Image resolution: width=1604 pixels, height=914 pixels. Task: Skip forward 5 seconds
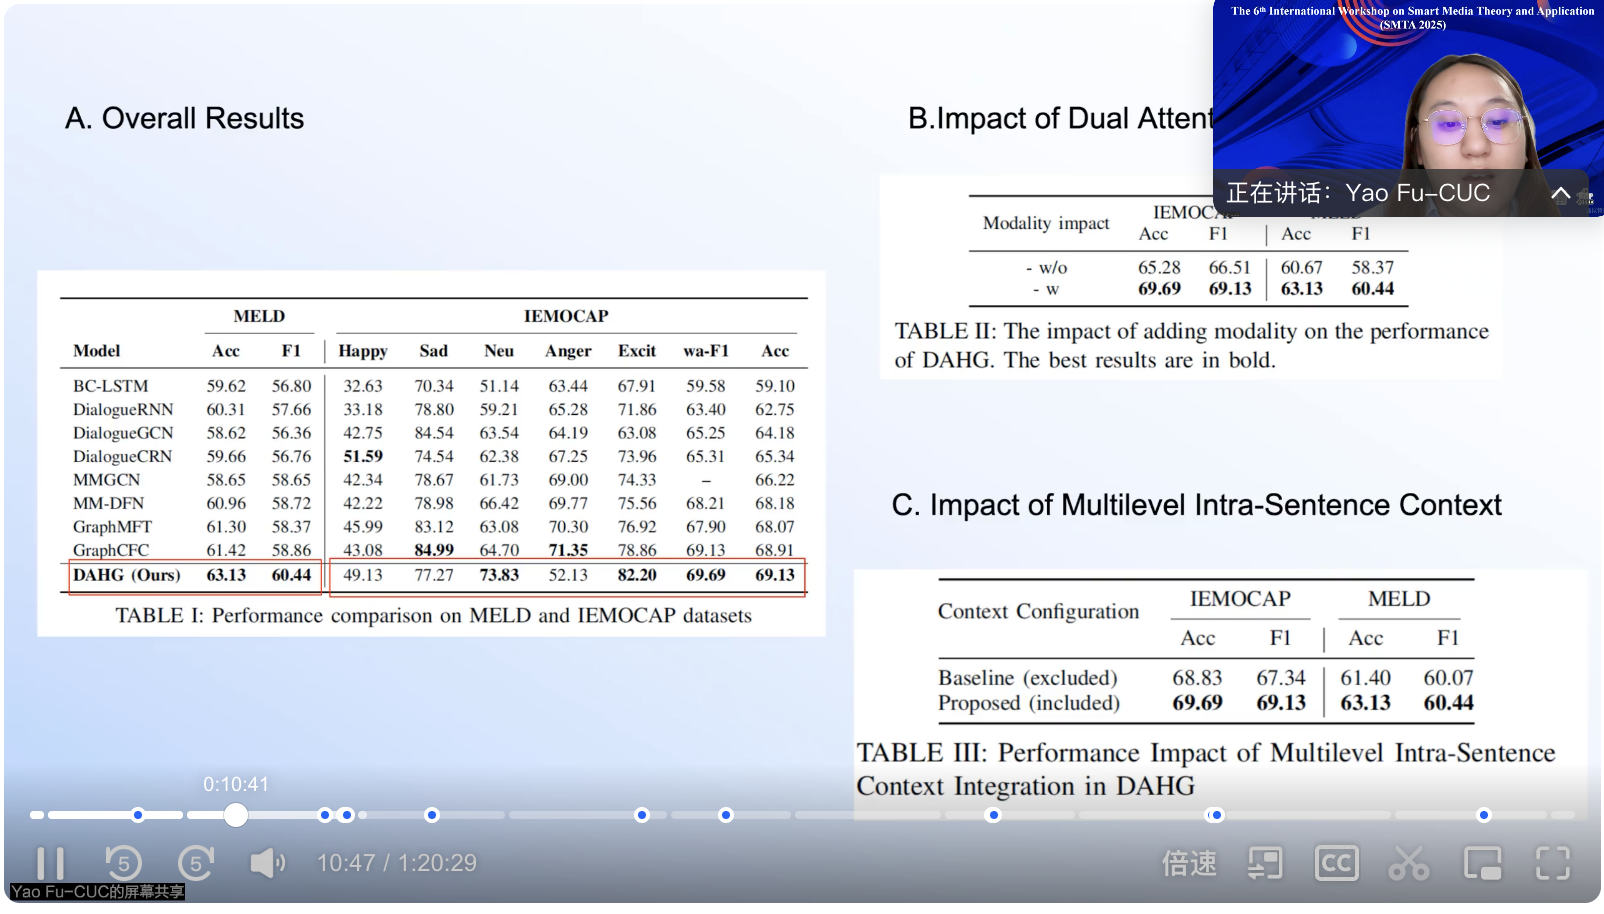click(196, 863)
